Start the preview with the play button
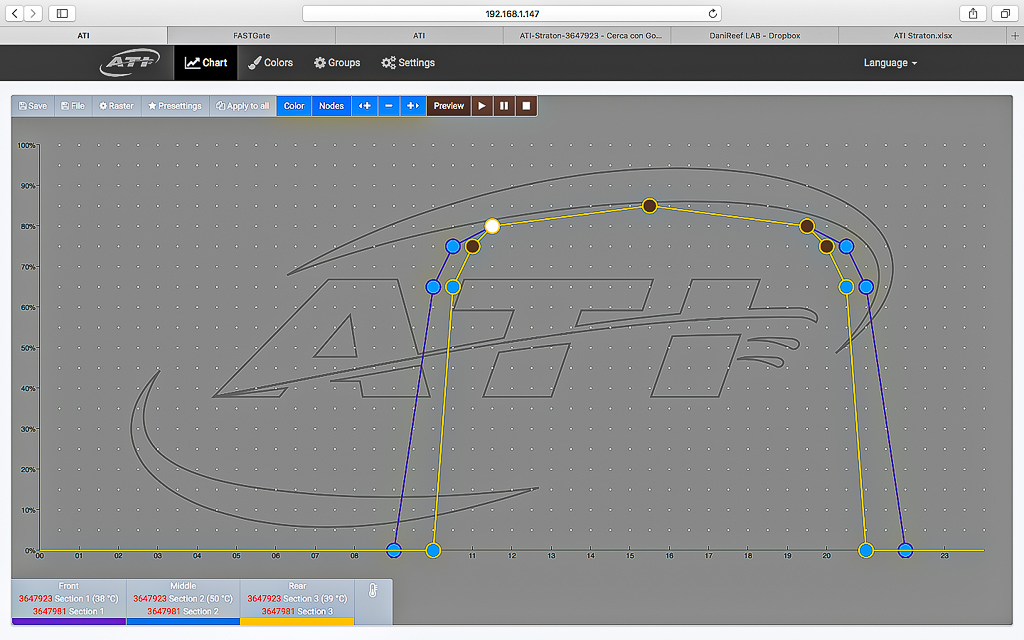The image size is (1024, 640). point(482,106)
